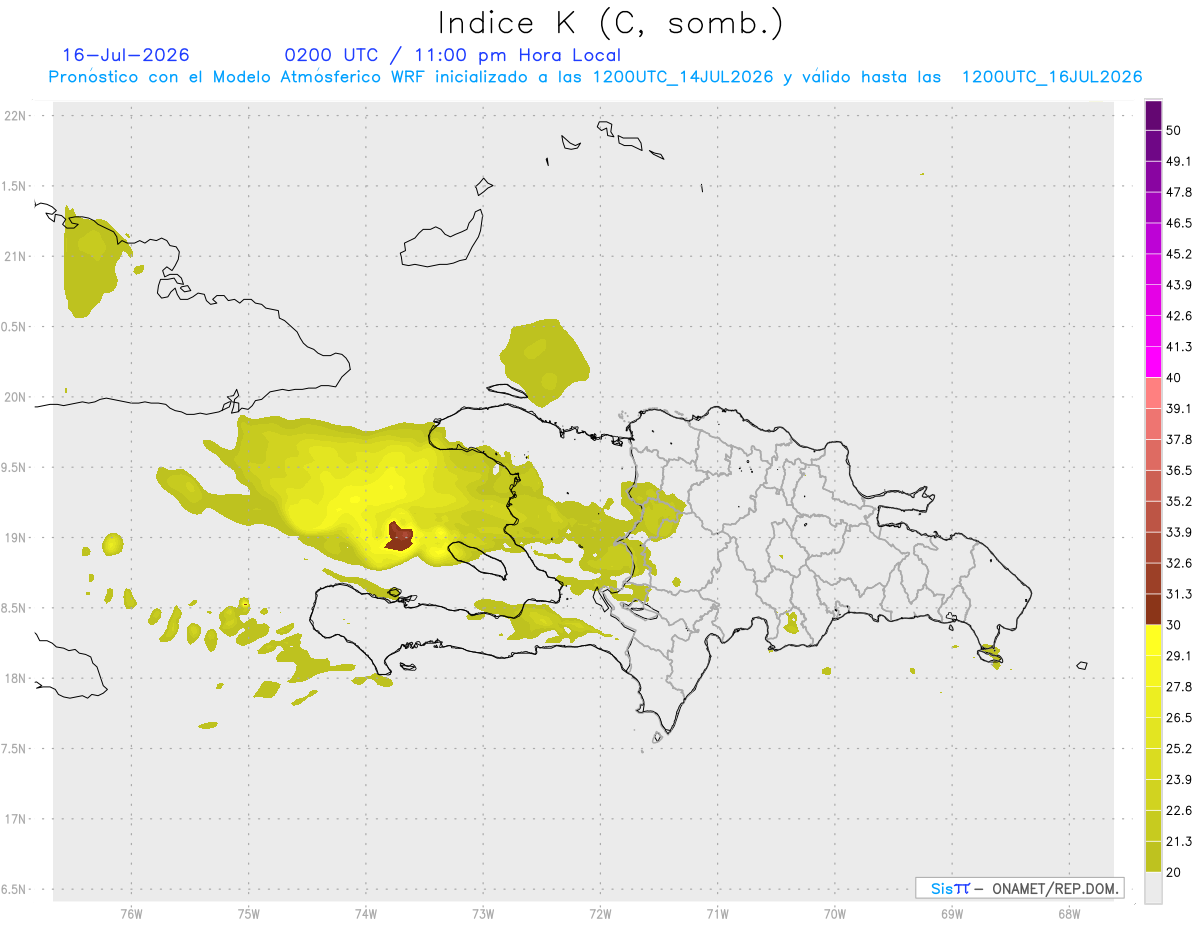Viewport: 1200px width, 927px height.
Task: Click the legend value "25.2"
Action: point(1178,748)
